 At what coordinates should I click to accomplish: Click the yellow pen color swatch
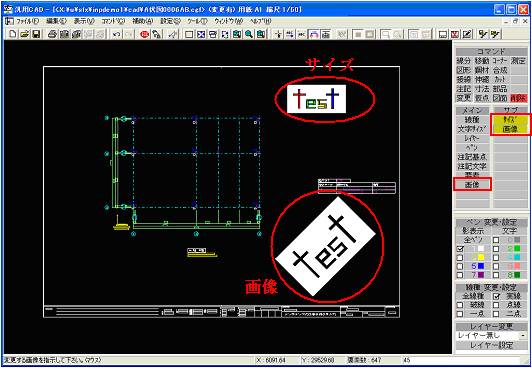click(480, 257)
